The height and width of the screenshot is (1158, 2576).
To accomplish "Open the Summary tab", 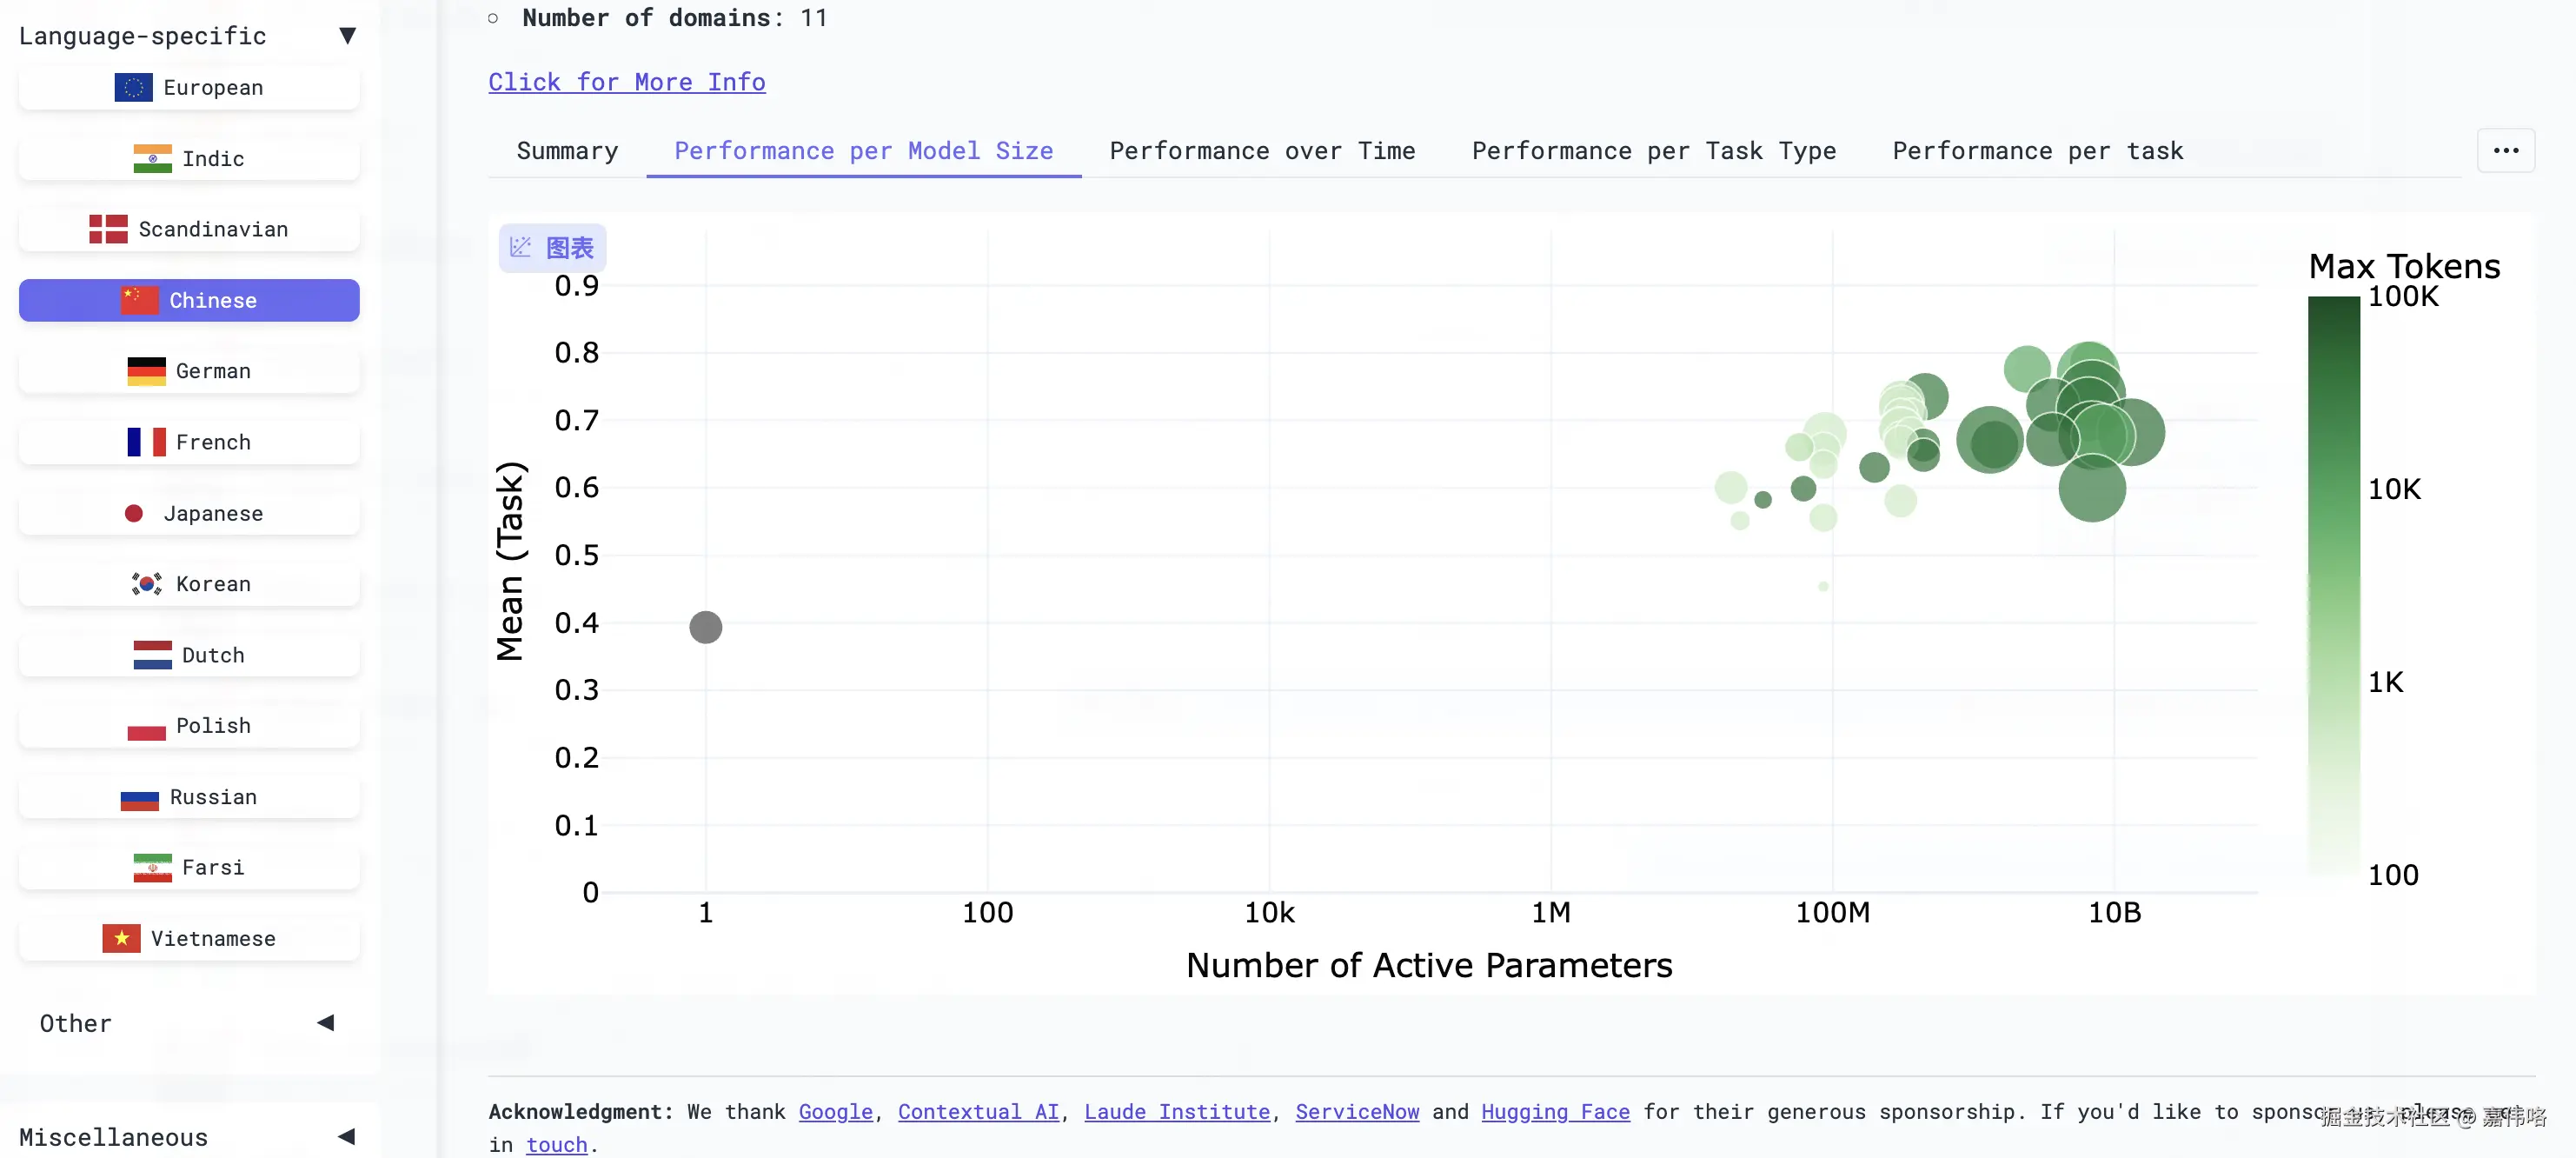I will click(x=567, y=151).
